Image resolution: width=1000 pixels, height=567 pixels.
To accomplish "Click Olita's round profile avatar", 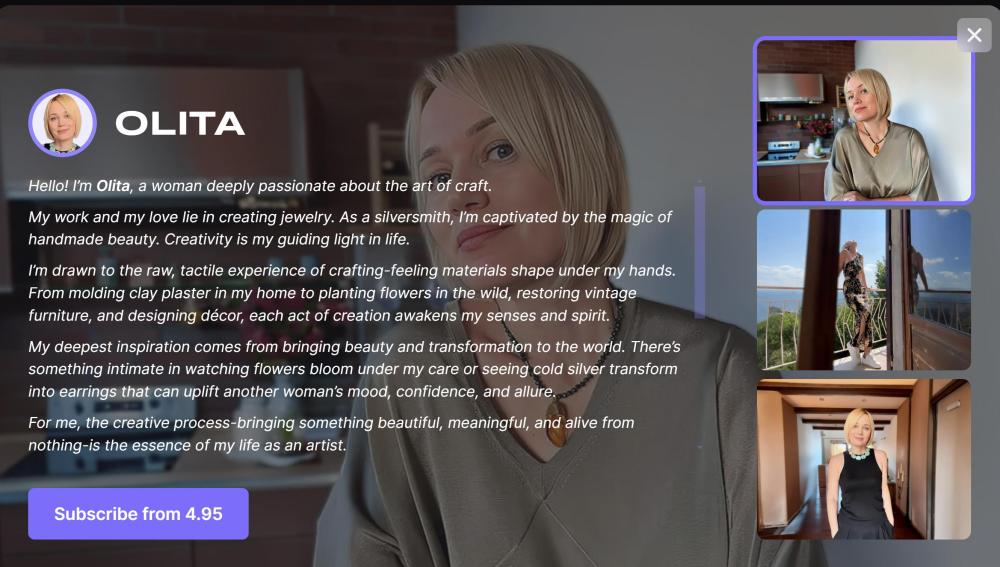I will point(62,123).
